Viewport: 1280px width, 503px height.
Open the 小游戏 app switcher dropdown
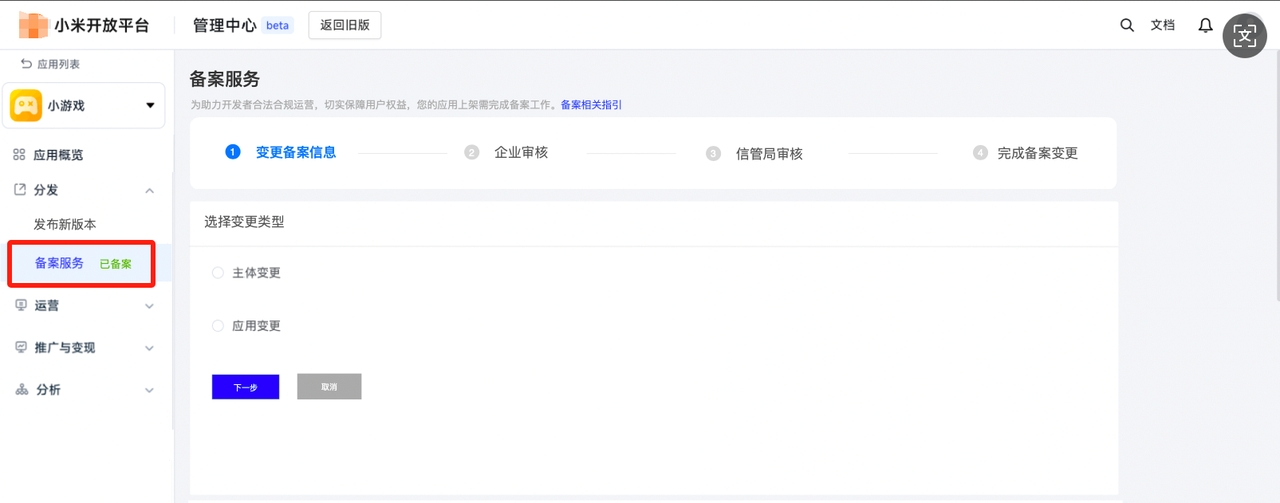[150, 105]
